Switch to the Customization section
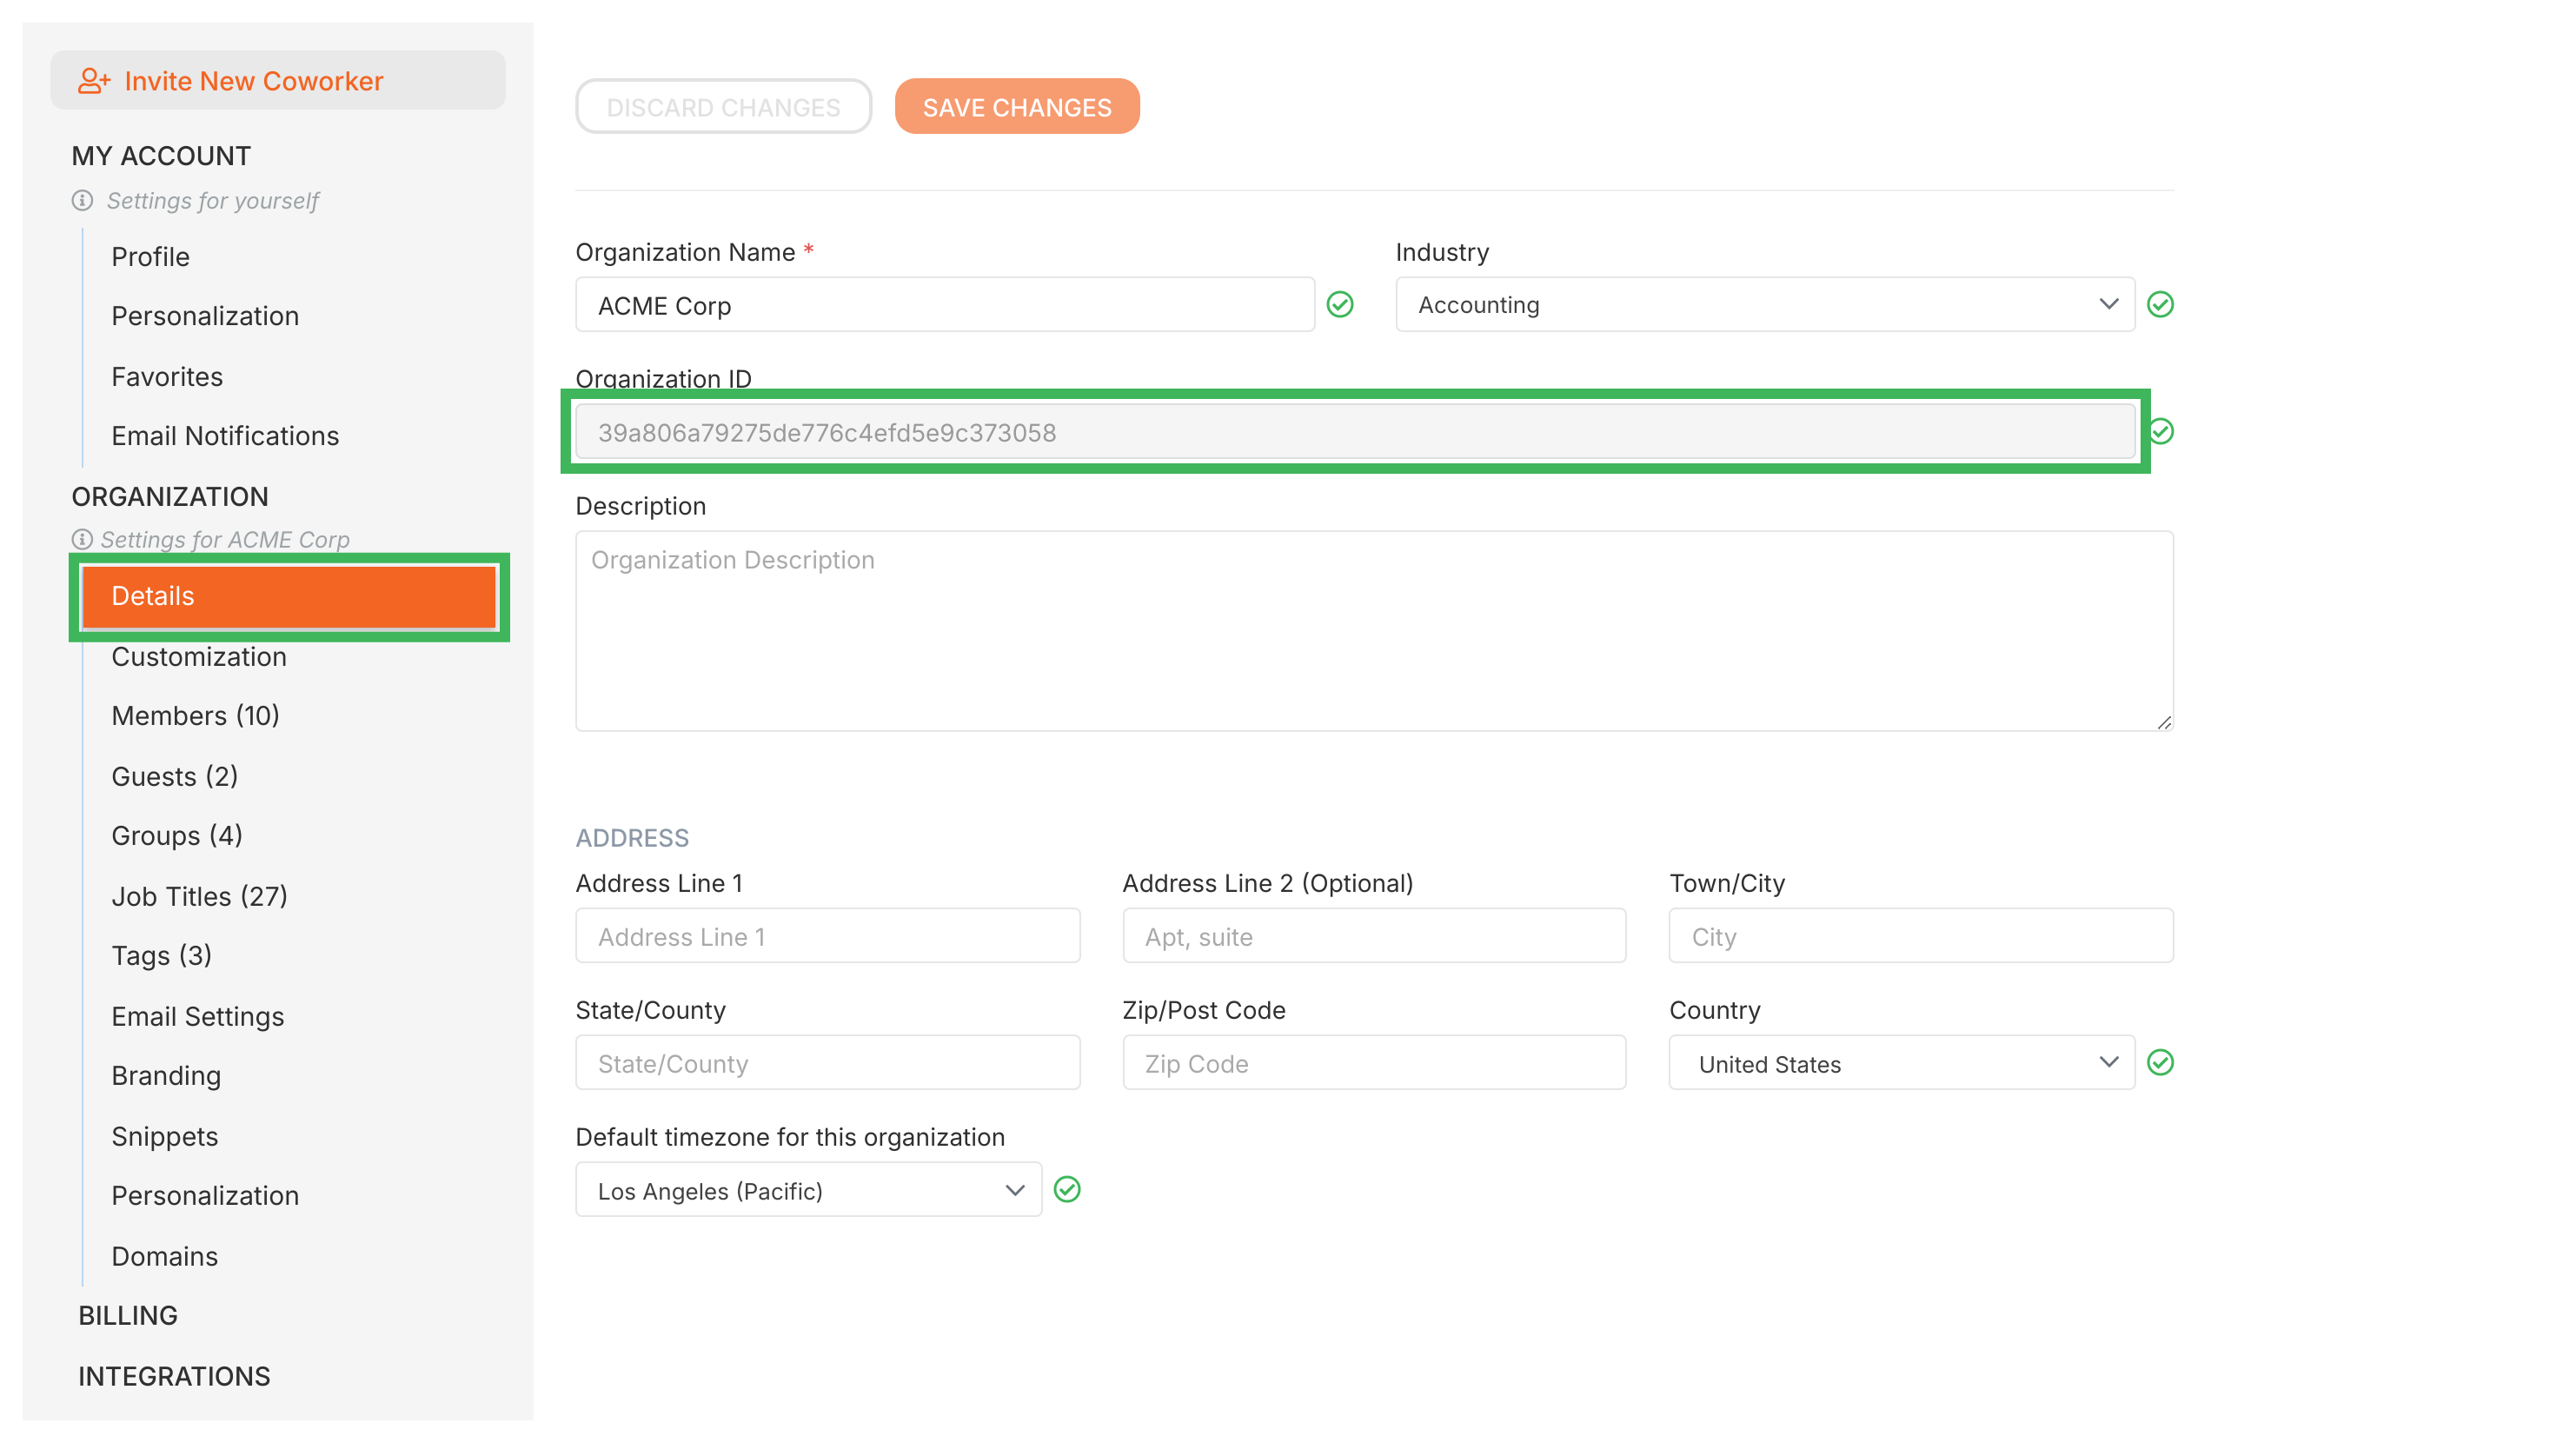 199,657
